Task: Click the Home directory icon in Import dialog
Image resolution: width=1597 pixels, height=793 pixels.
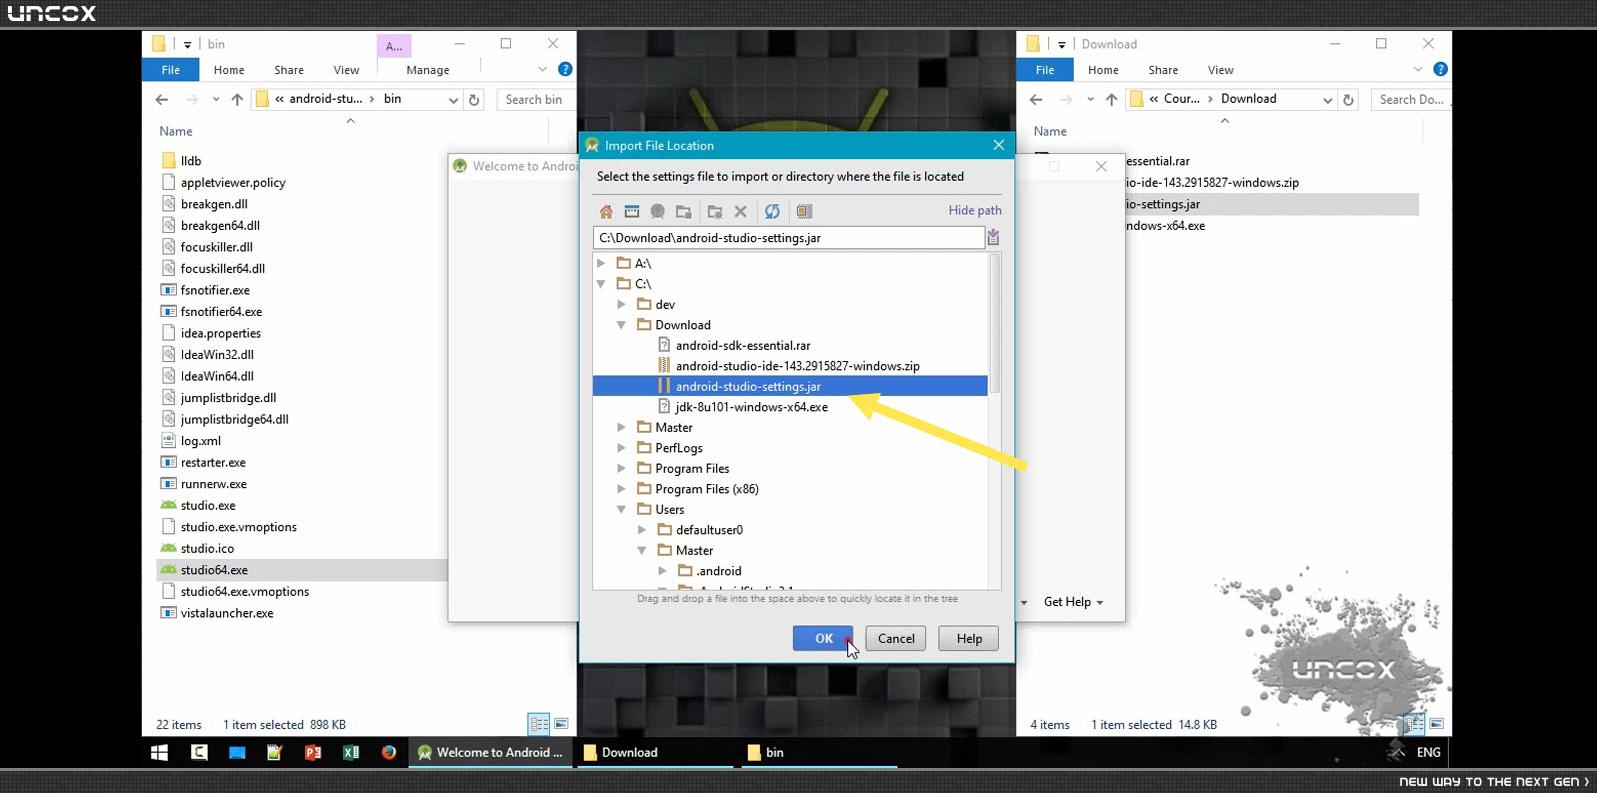Action: pyautogui.click(x=606, y=211)
